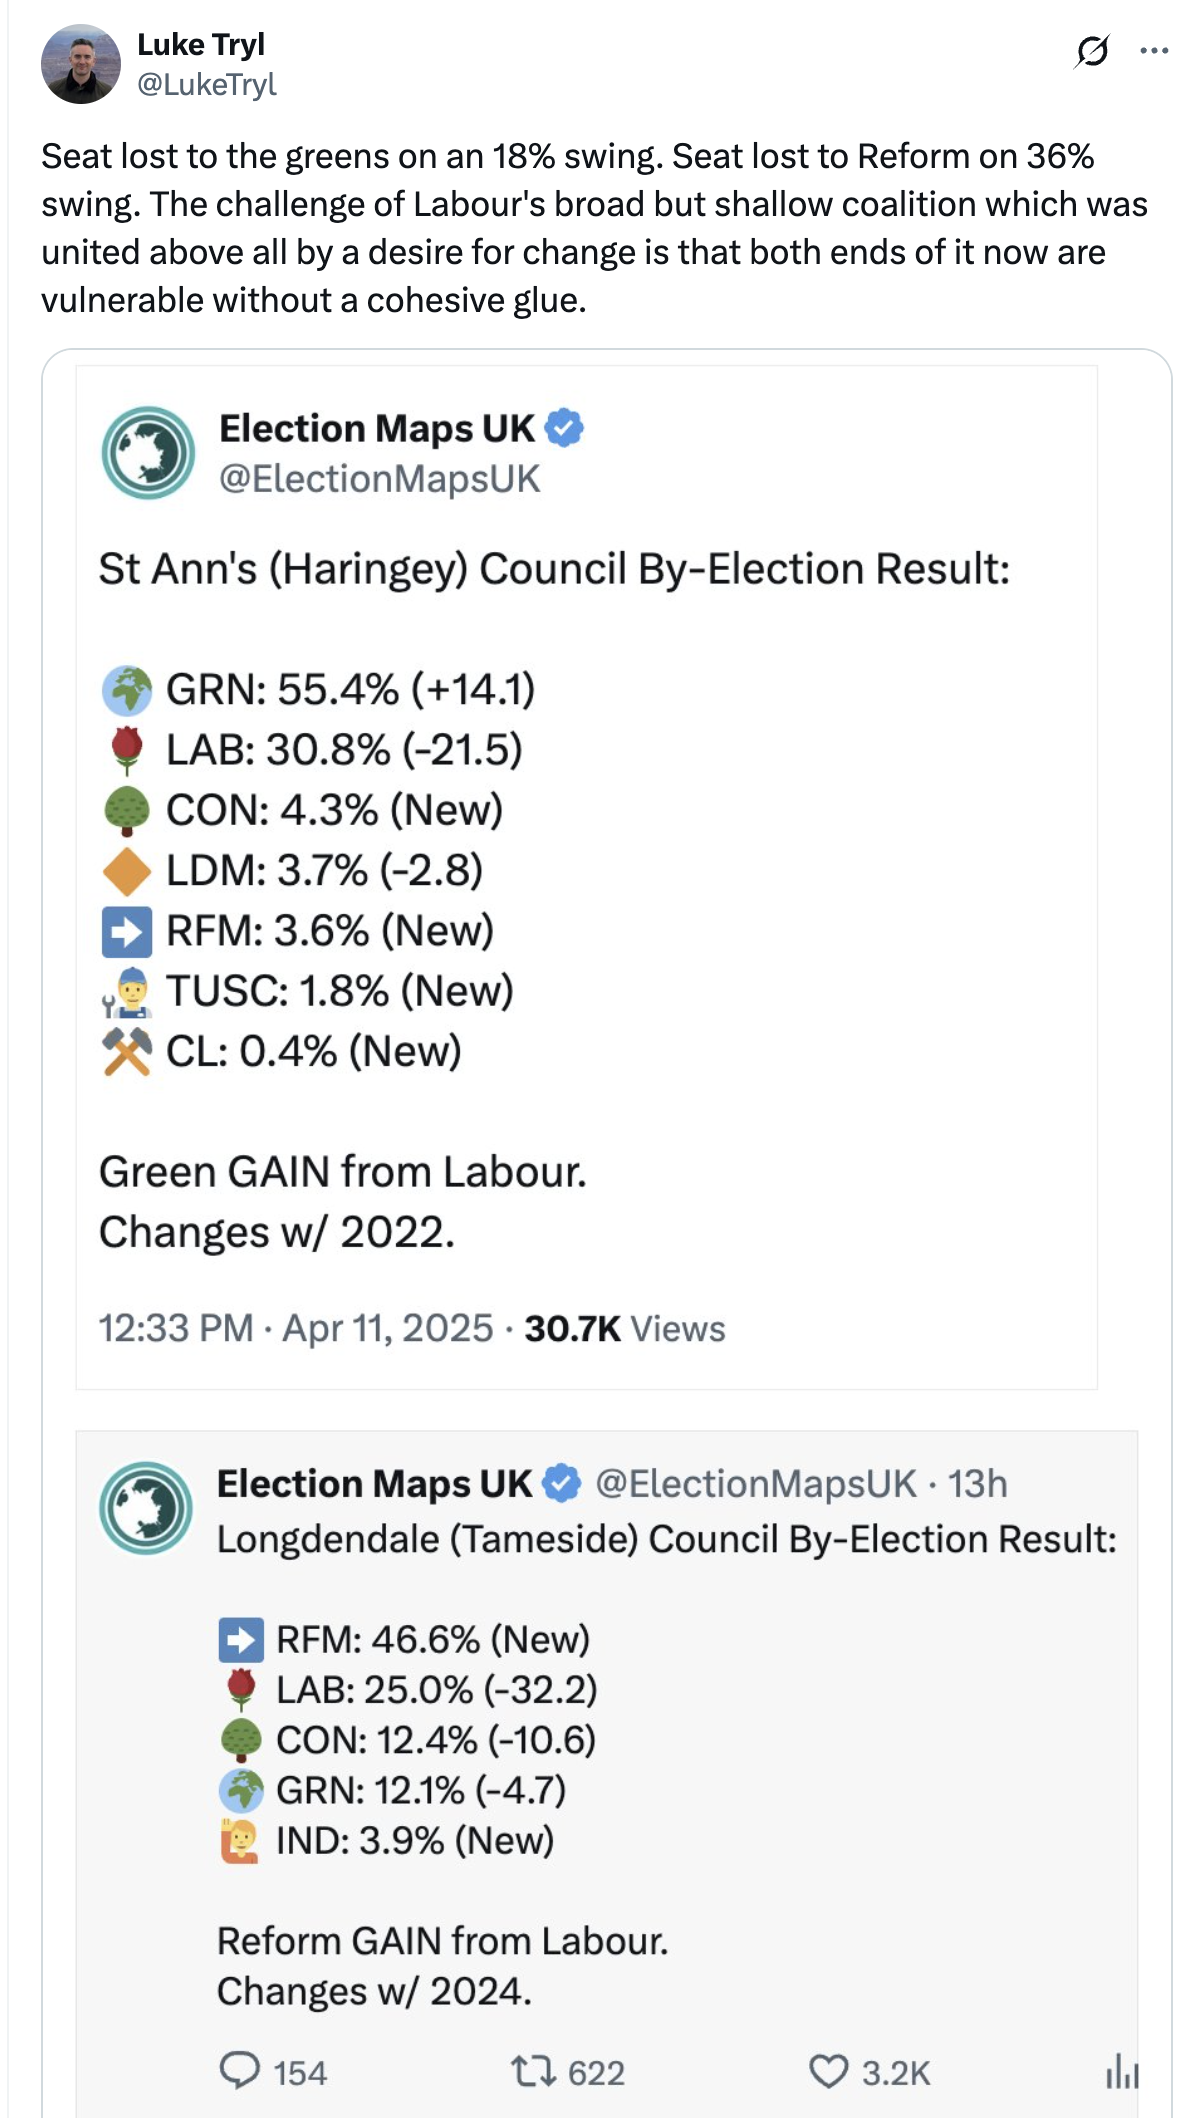Viewport: 1204px width, 2118px height.
Task: Open the 13h timestamp on Longdendale tweet
Action: point(977,1484)
